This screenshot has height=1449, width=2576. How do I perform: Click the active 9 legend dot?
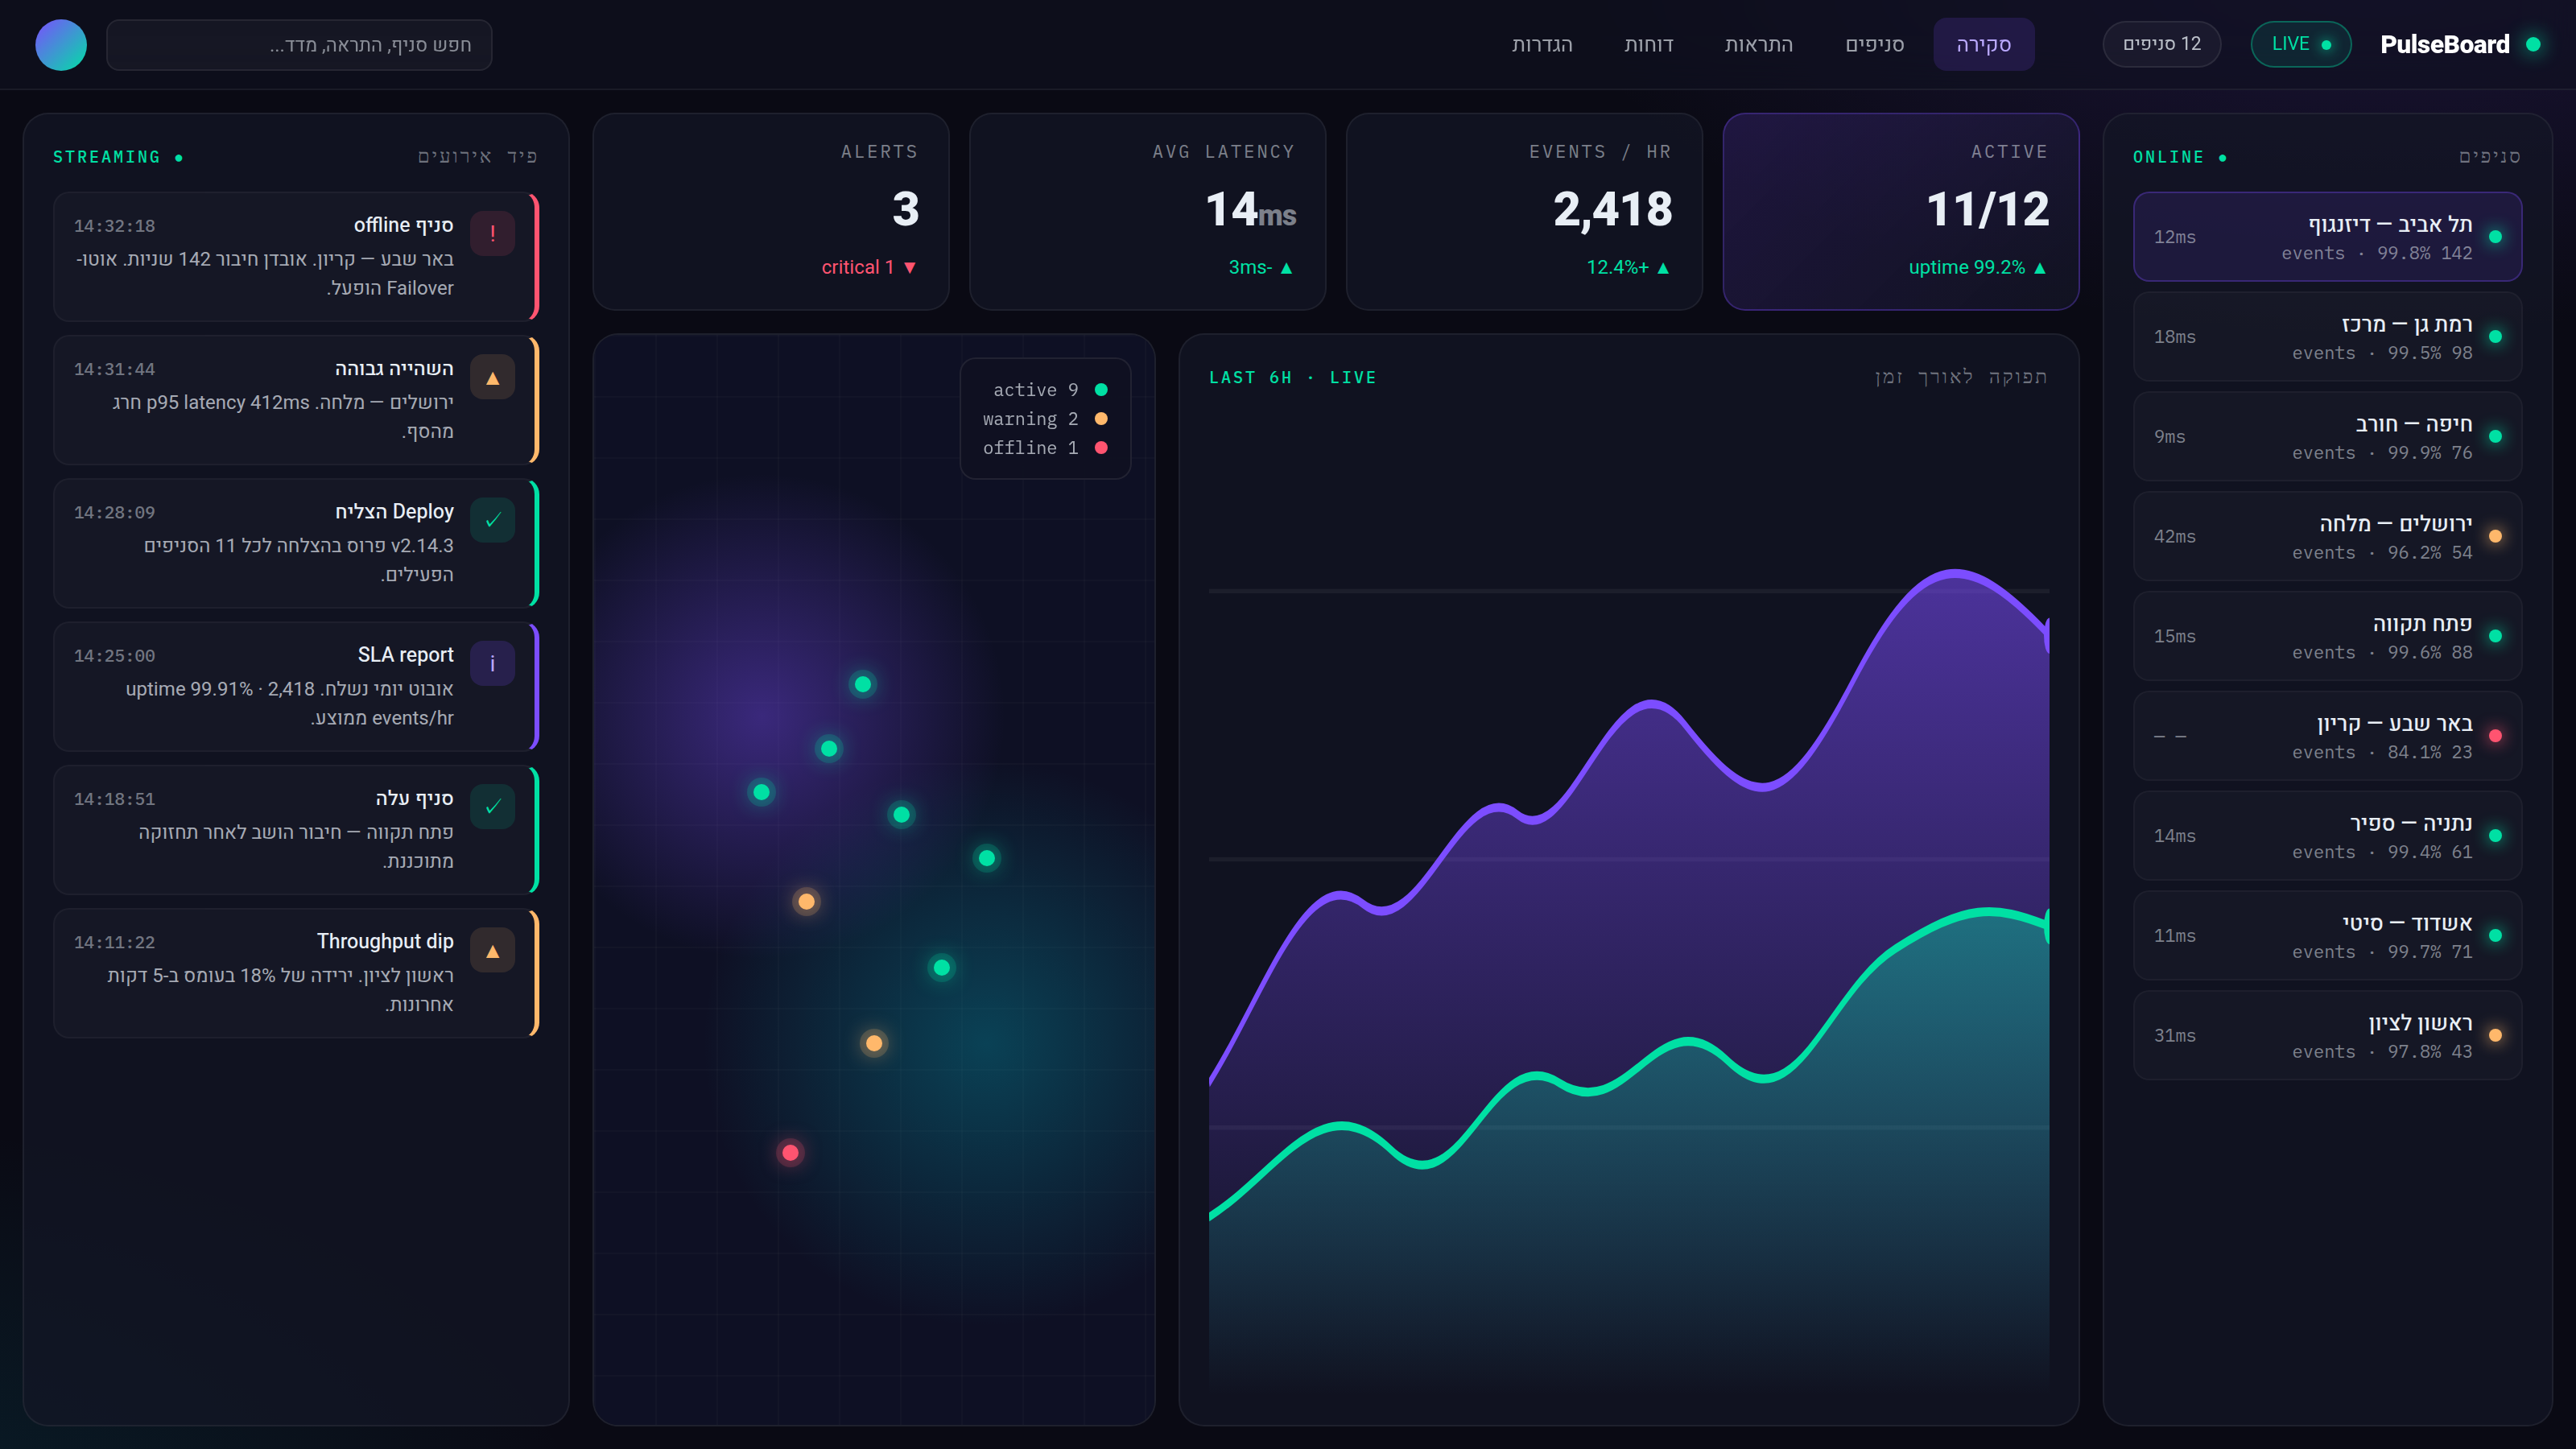tap(1101, 390)
